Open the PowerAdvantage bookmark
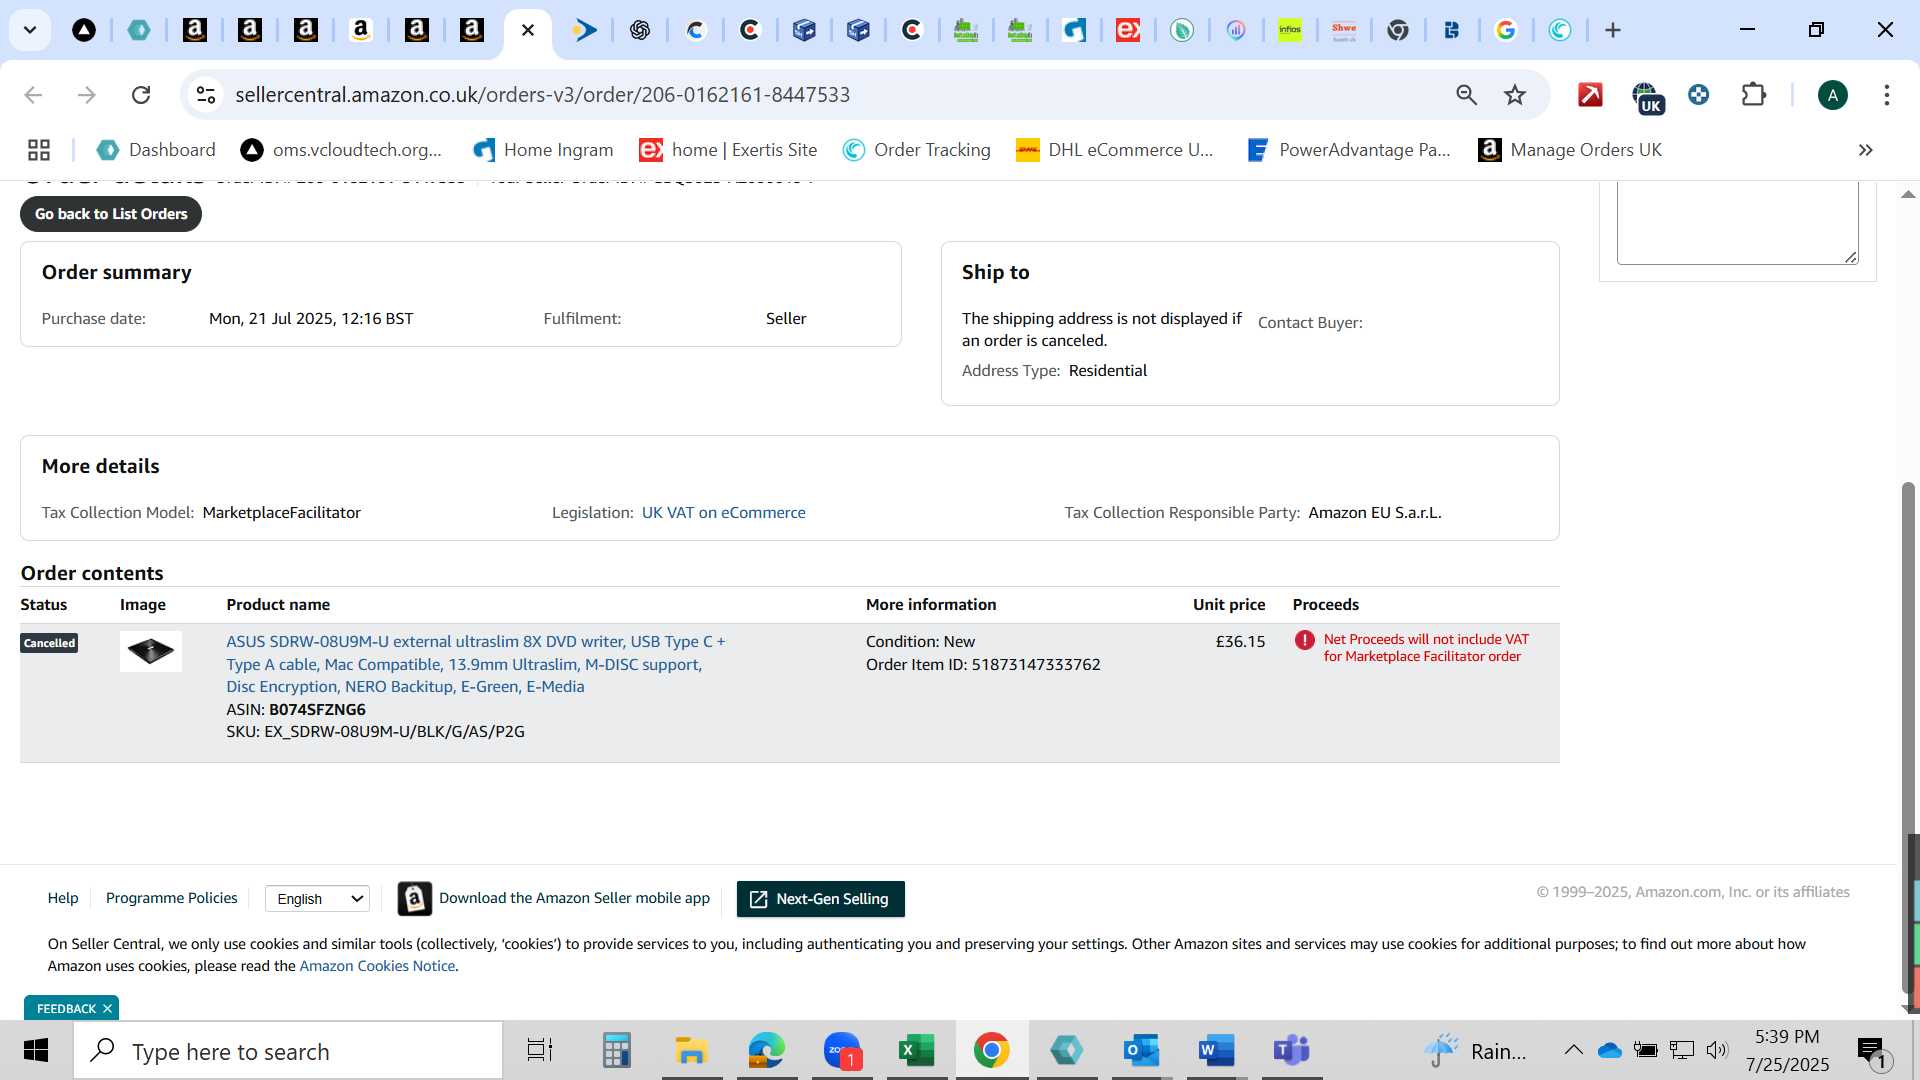Viewport: 1920px width, 1080px height. [x=1349, y=150]
